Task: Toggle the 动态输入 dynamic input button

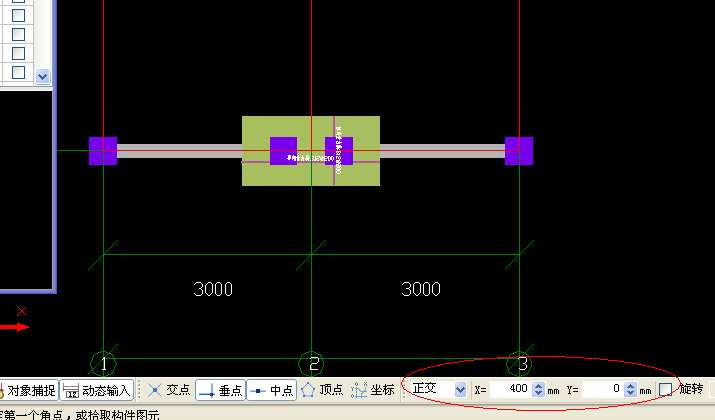Action: (97, 390)
